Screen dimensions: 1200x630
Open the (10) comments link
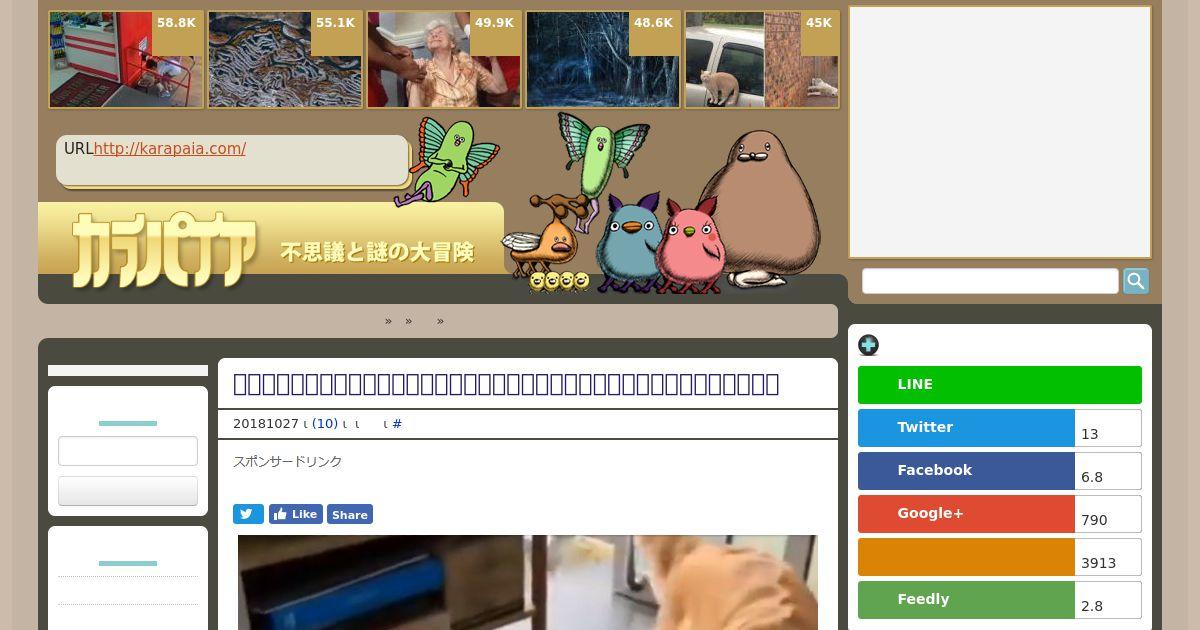click(325, 424)
